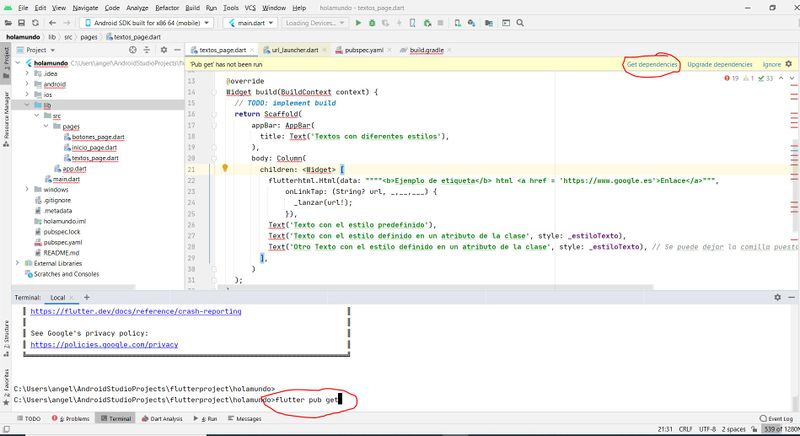800x436 pixels.
Task: Click the green Run button icon
Action: pyautogui.click(x=358, y=23)
